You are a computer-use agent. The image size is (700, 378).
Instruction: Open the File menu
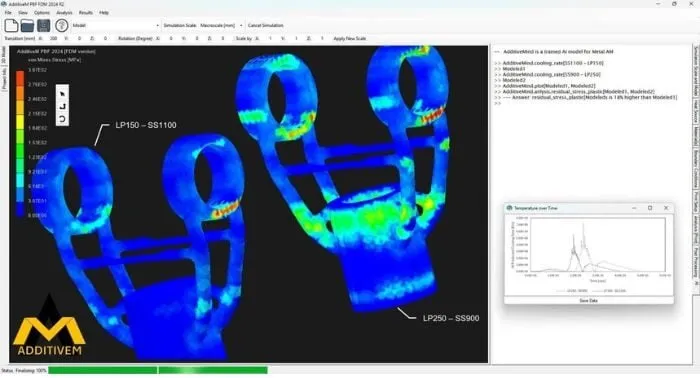[8, 12]
